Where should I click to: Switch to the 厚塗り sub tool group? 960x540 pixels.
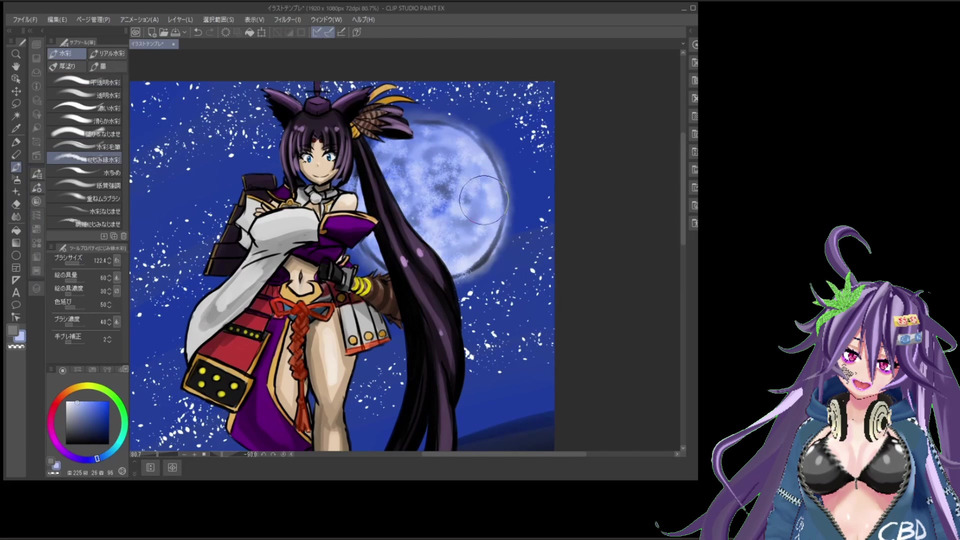click(x=67, y=66)
